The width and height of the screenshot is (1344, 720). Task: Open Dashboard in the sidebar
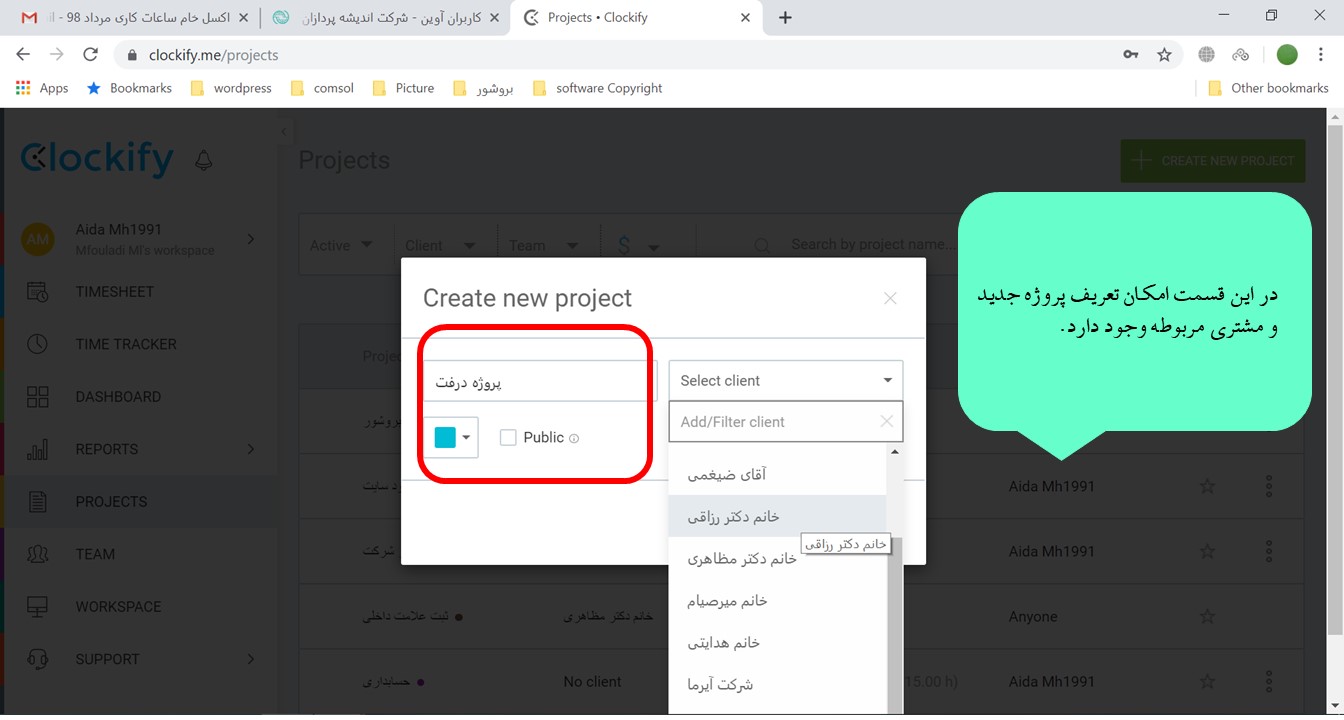coord(118,397)
